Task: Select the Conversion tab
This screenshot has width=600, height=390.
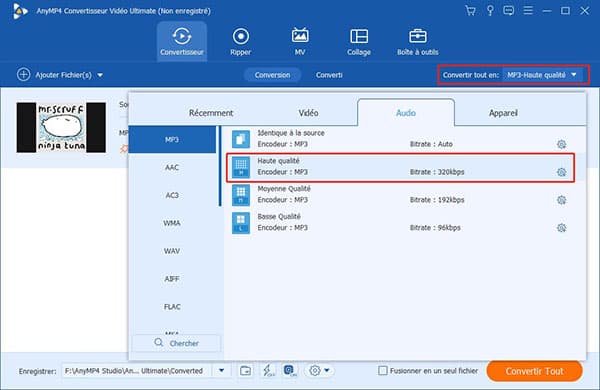Action: pos(272,75)
